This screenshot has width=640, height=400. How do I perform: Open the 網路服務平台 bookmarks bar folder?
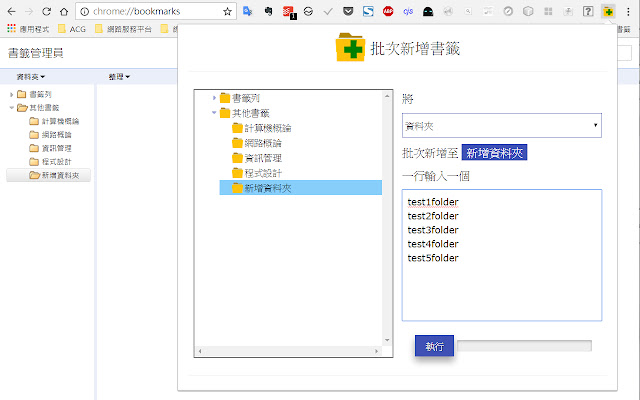123,29
